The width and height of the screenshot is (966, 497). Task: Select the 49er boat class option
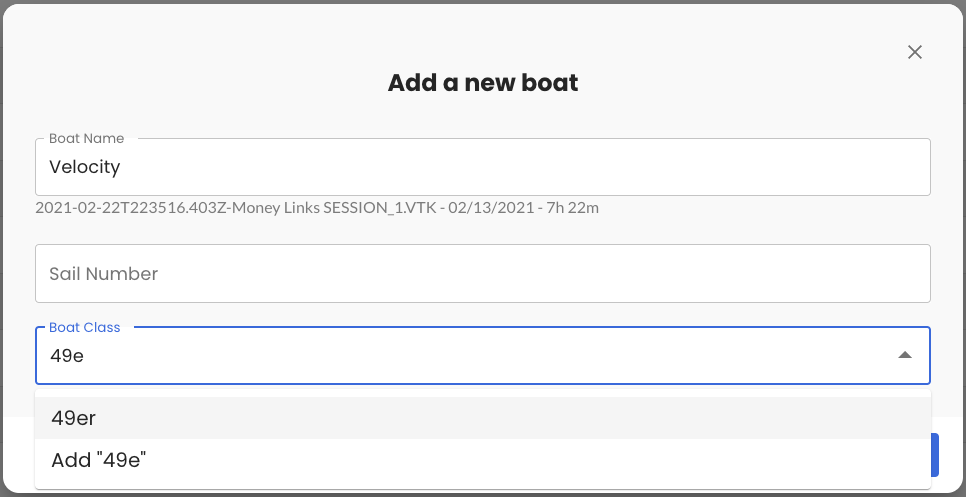(74, 418)
